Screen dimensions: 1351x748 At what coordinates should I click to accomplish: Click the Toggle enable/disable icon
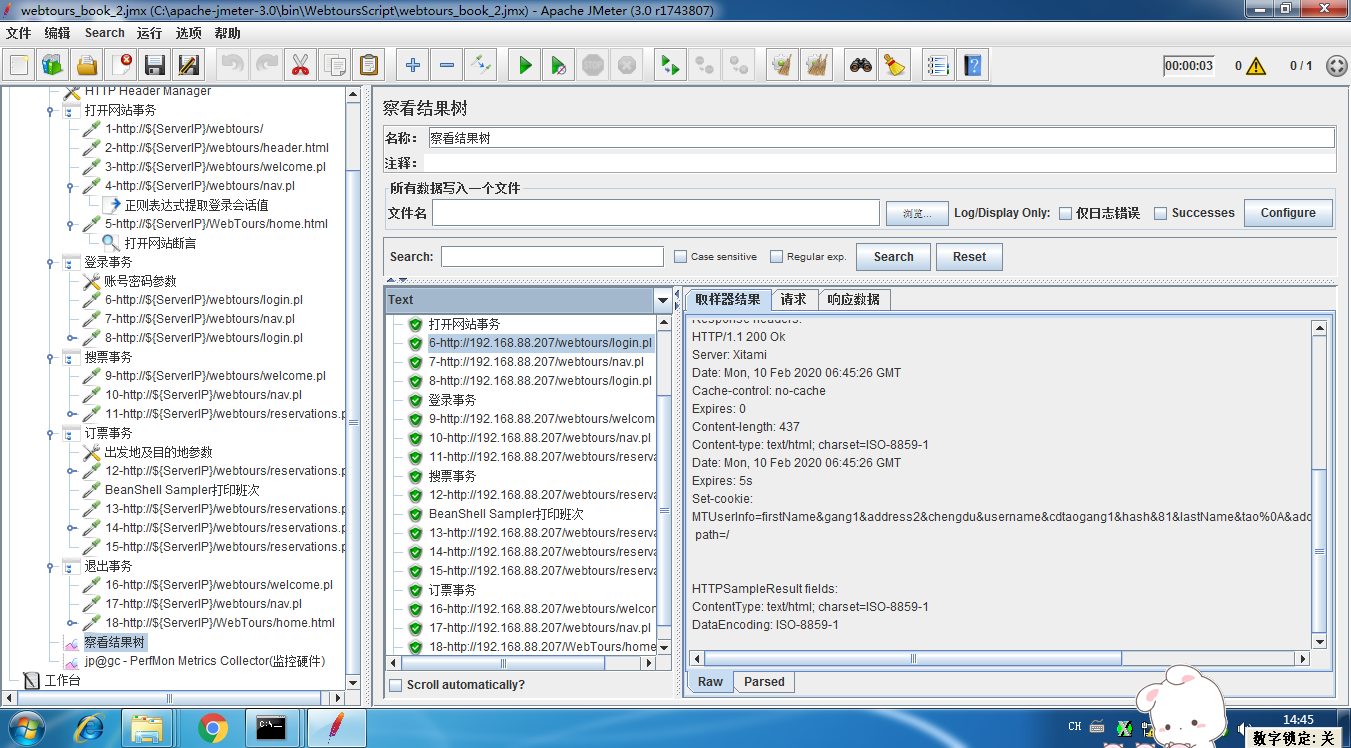pos(480,66)
